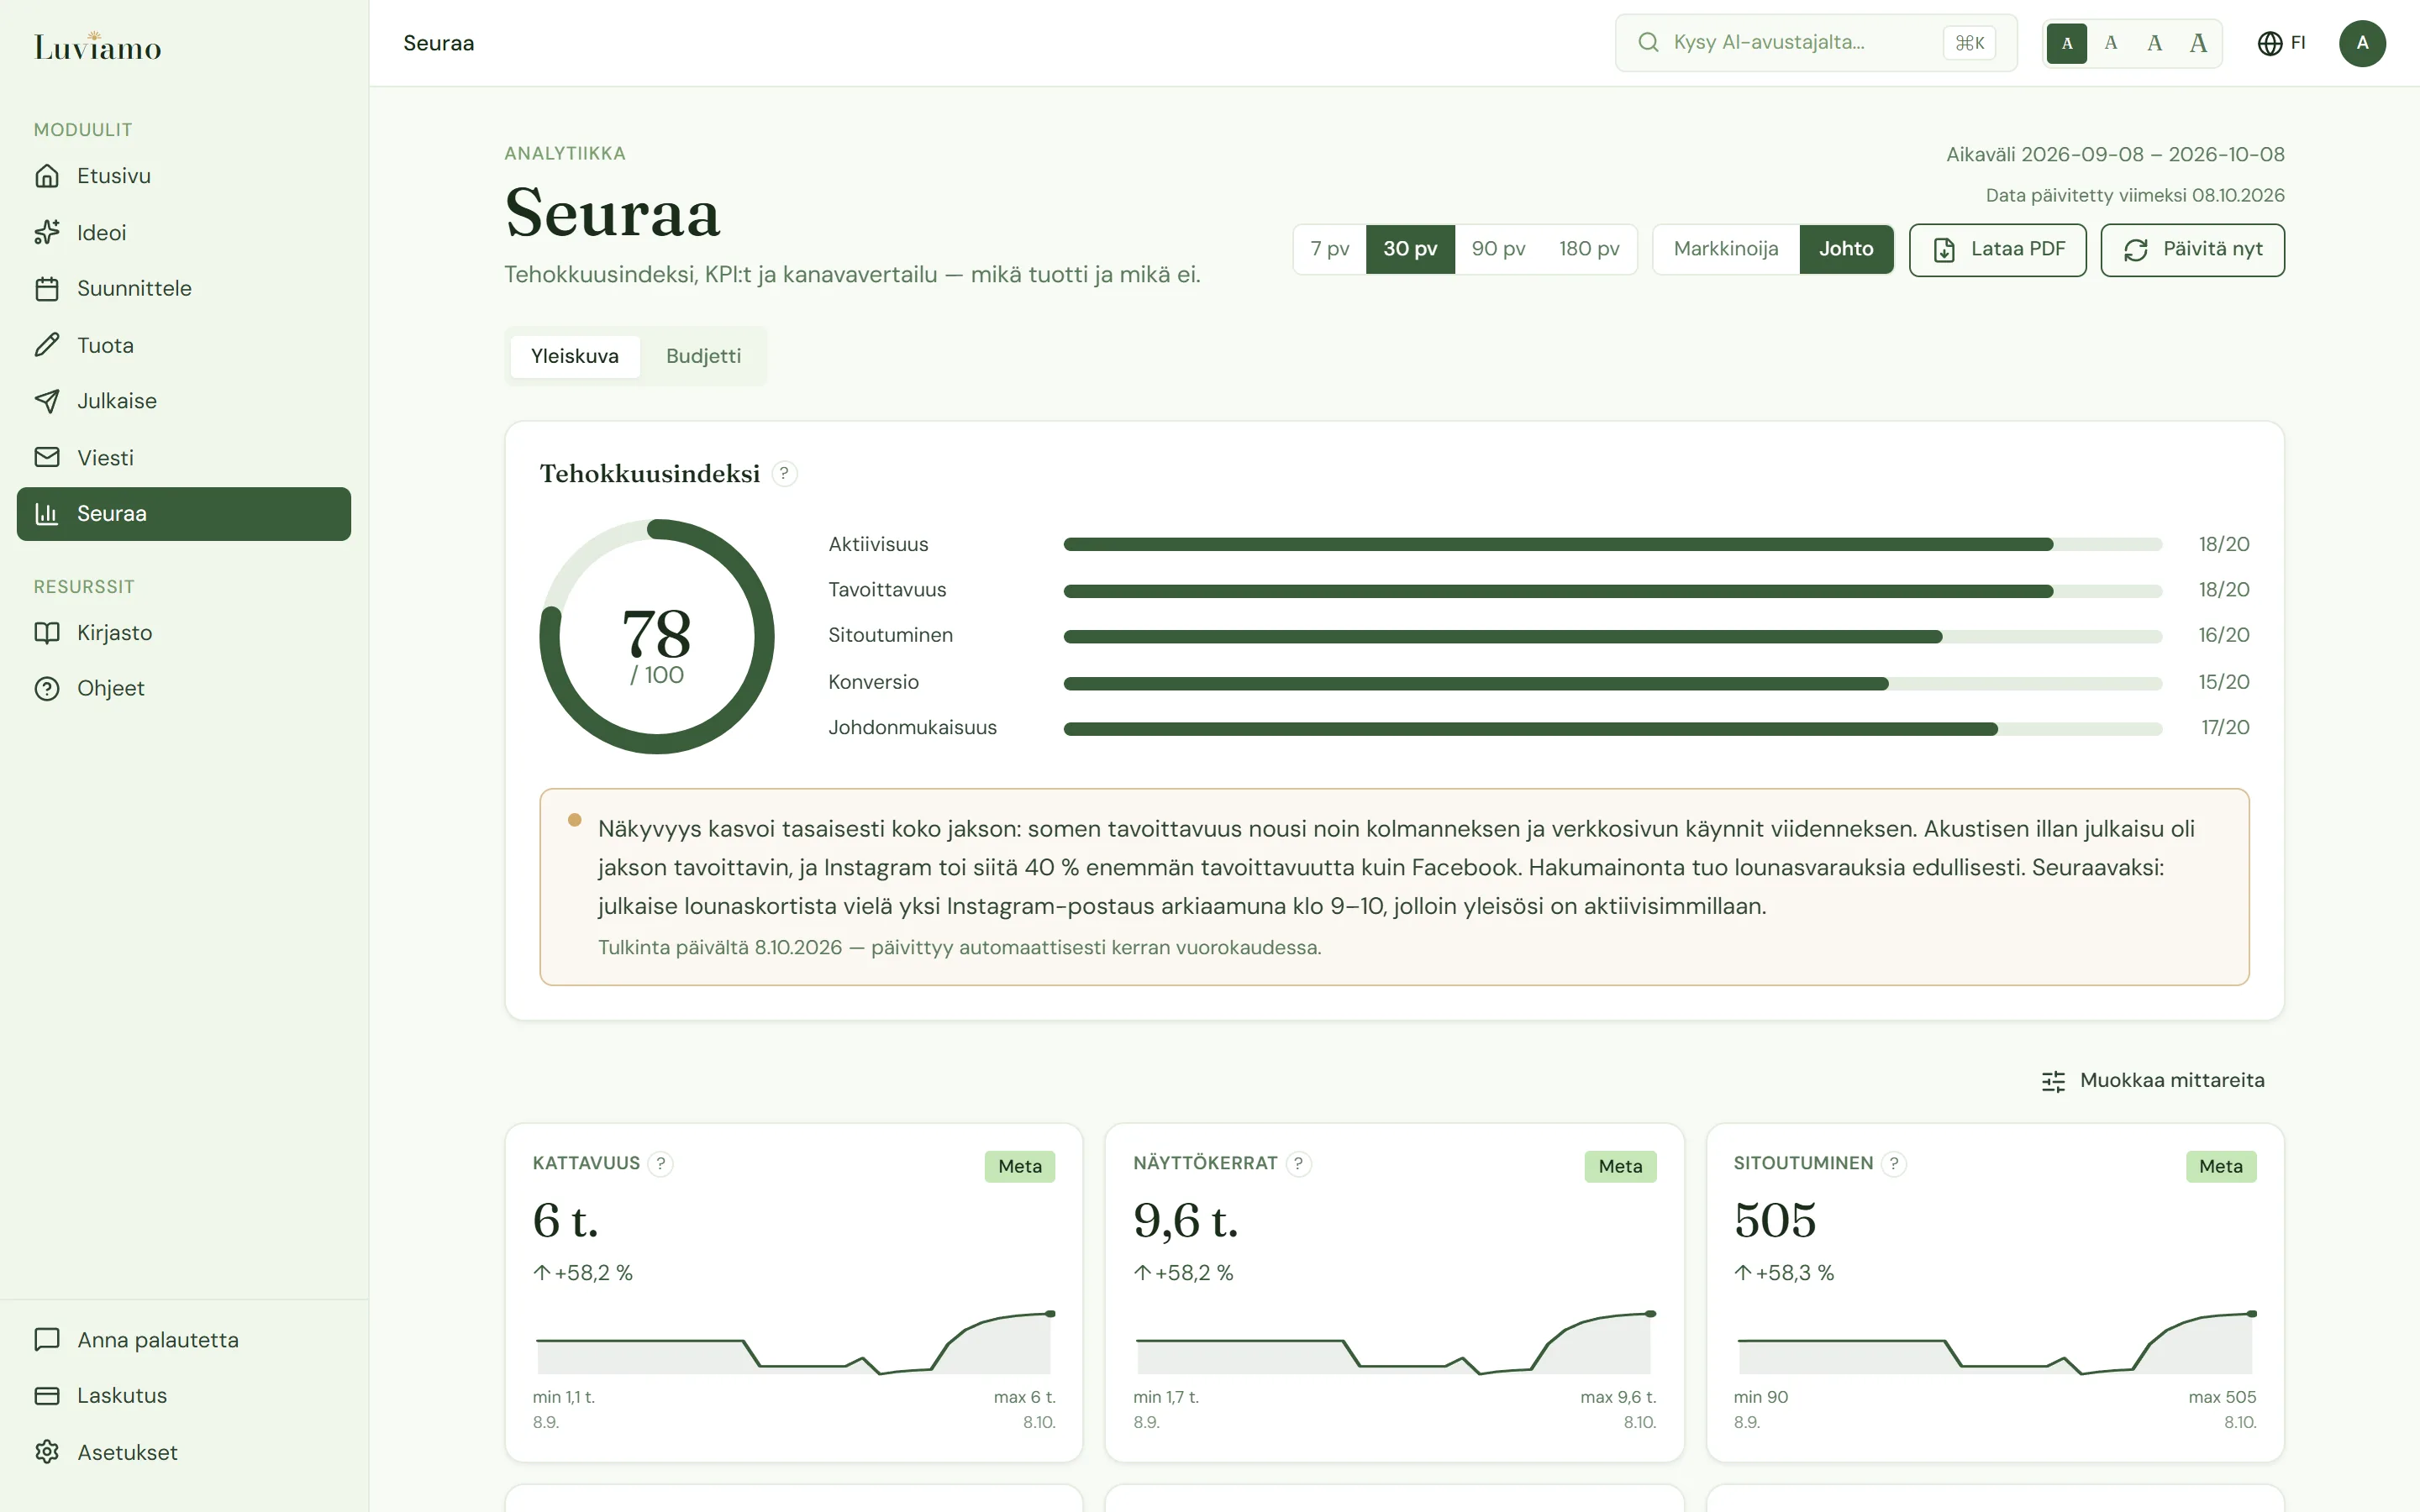Click the Konversio progress bar
Screen dimensions: 2420x1512
(x=1612, y=683)
